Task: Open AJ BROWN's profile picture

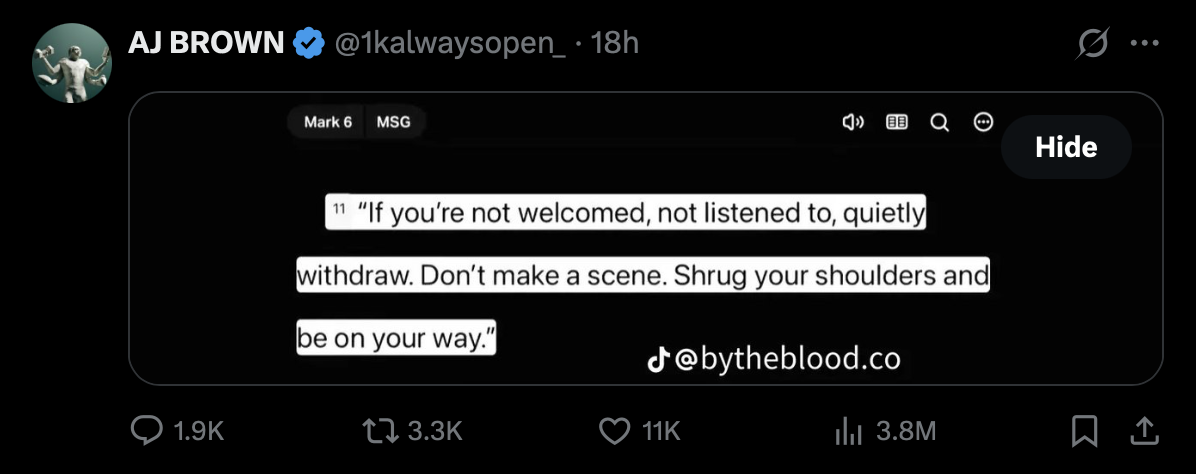Action: click(x=71, y=63)
